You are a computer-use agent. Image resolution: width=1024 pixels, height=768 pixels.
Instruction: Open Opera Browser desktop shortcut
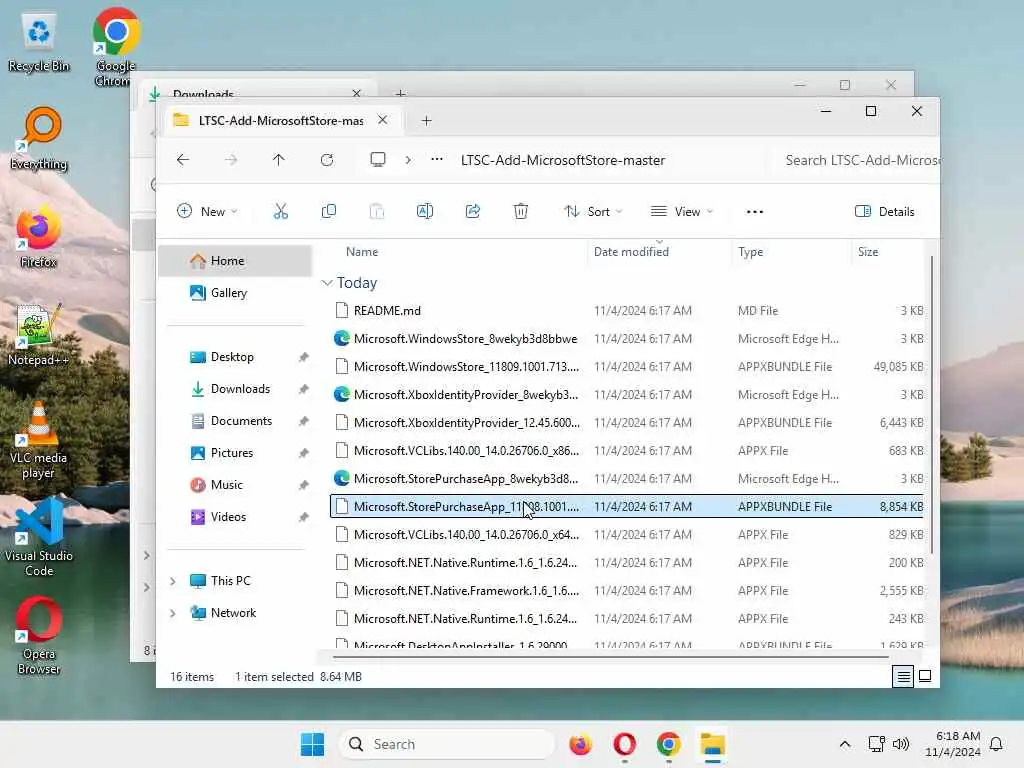(x=39, y=635)
